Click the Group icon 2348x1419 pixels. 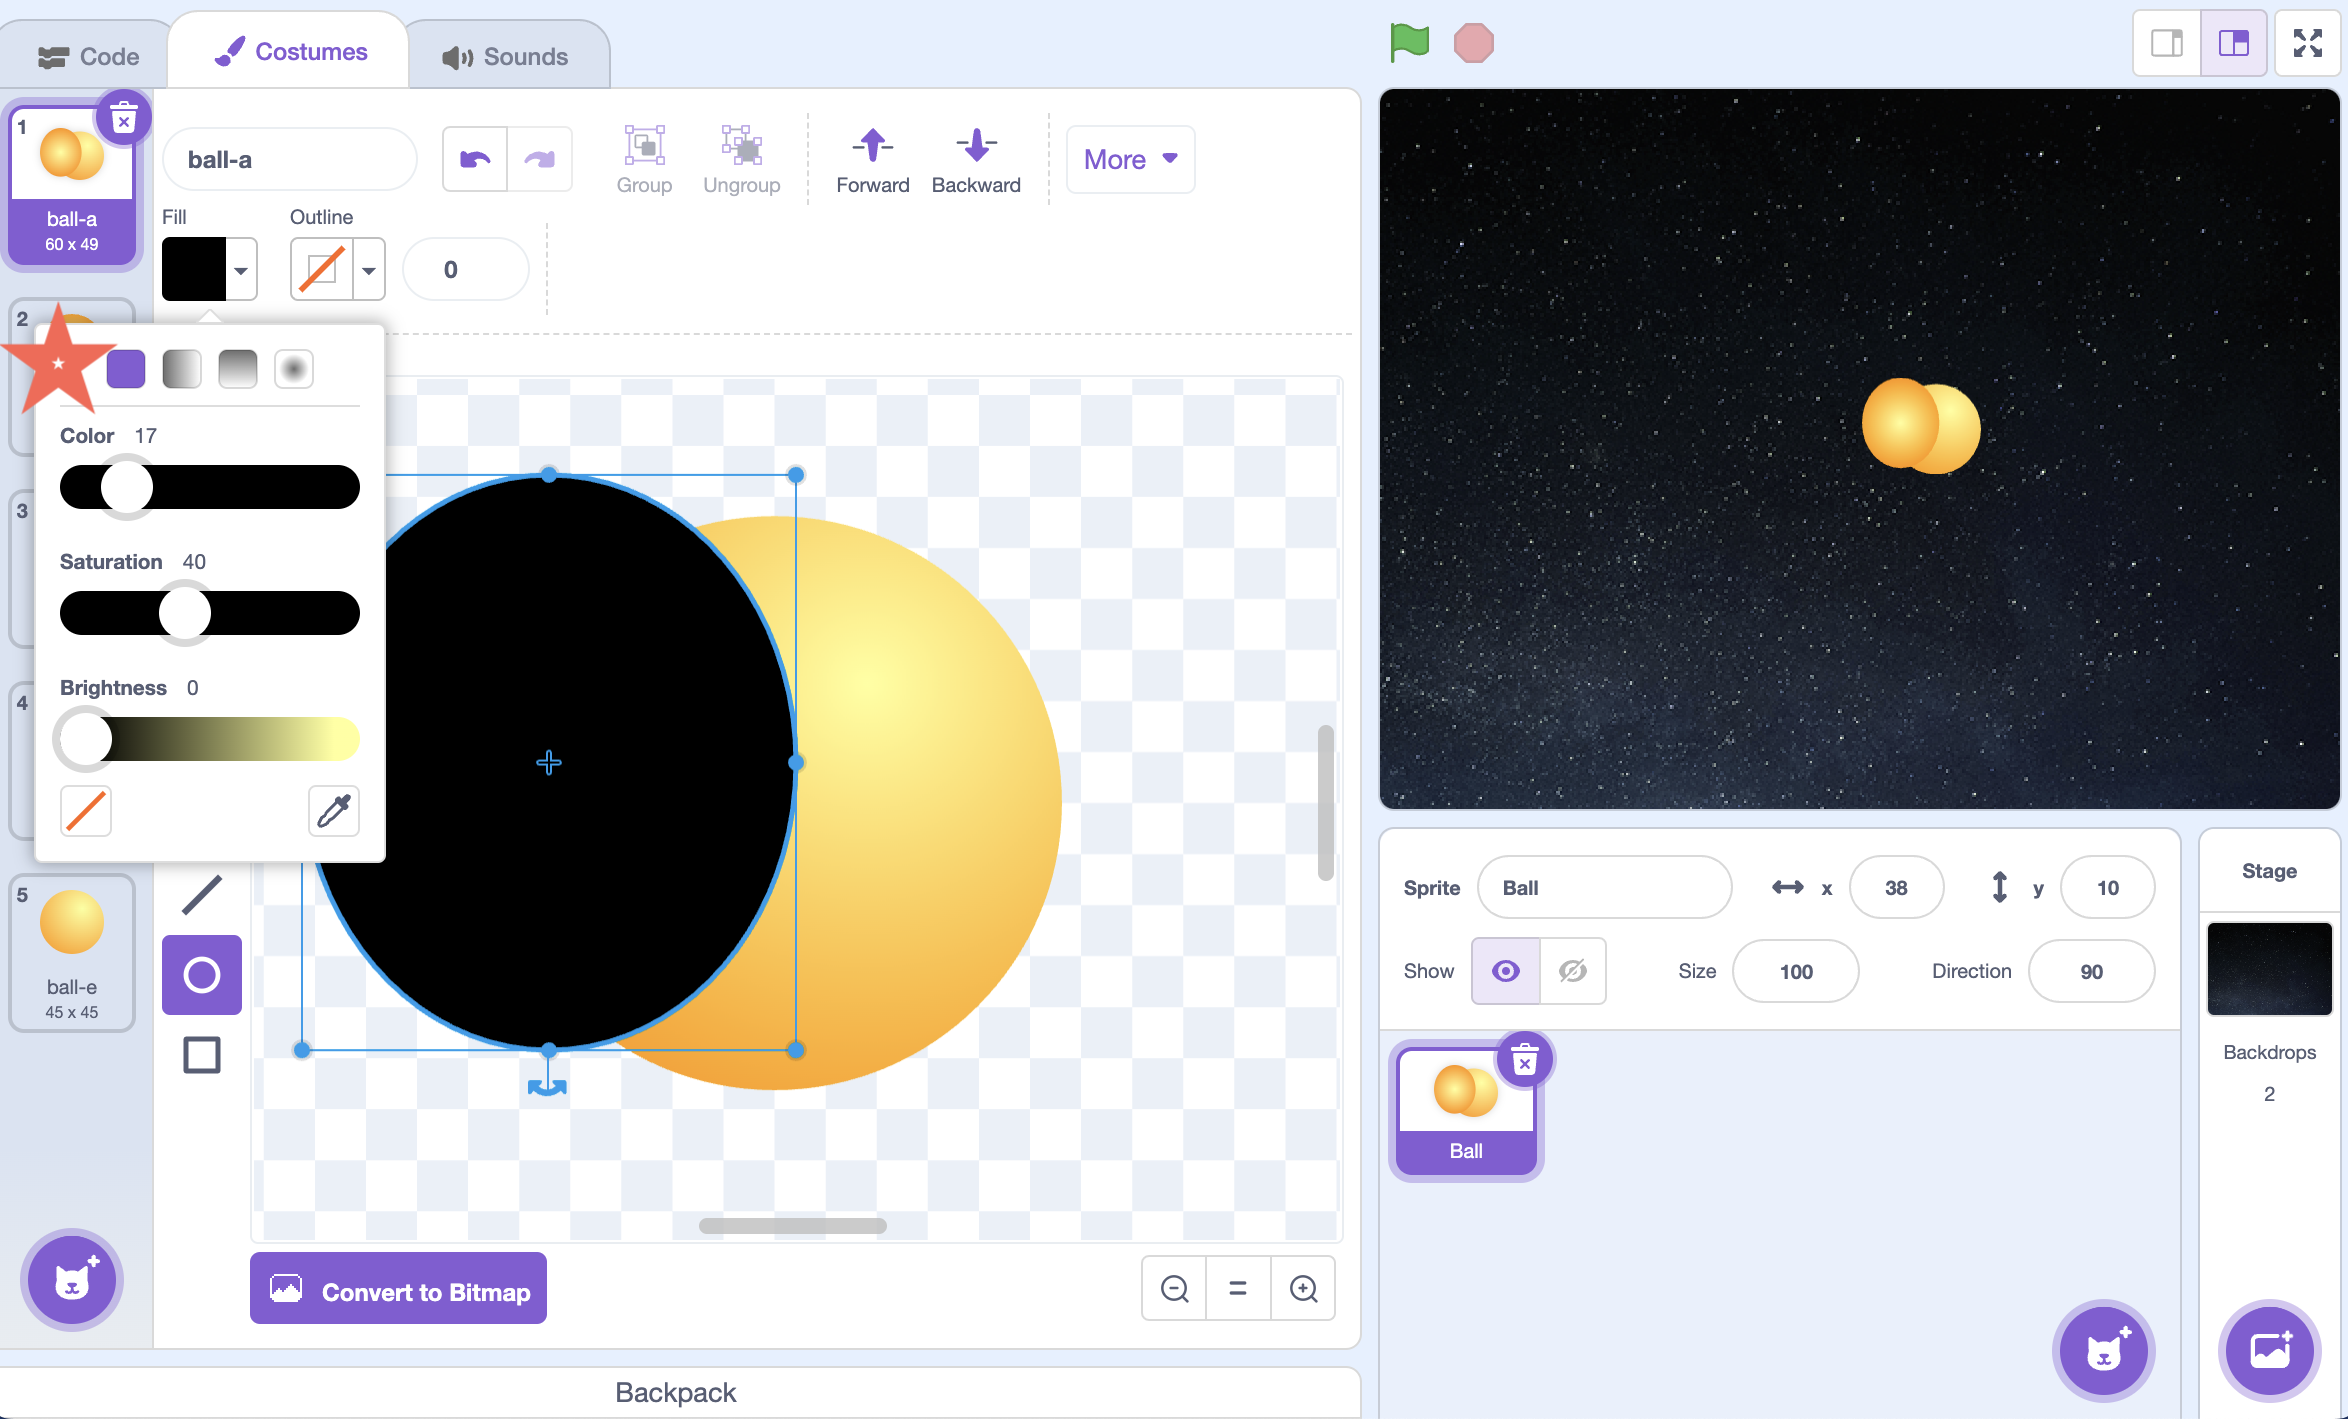tap(644, 158)
